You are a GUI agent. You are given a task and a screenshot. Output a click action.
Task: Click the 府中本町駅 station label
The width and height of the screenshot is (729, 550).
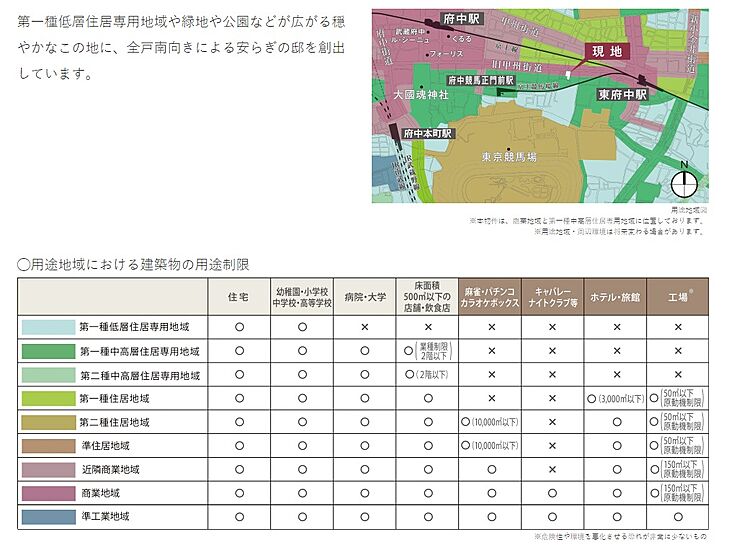point(427,132)
